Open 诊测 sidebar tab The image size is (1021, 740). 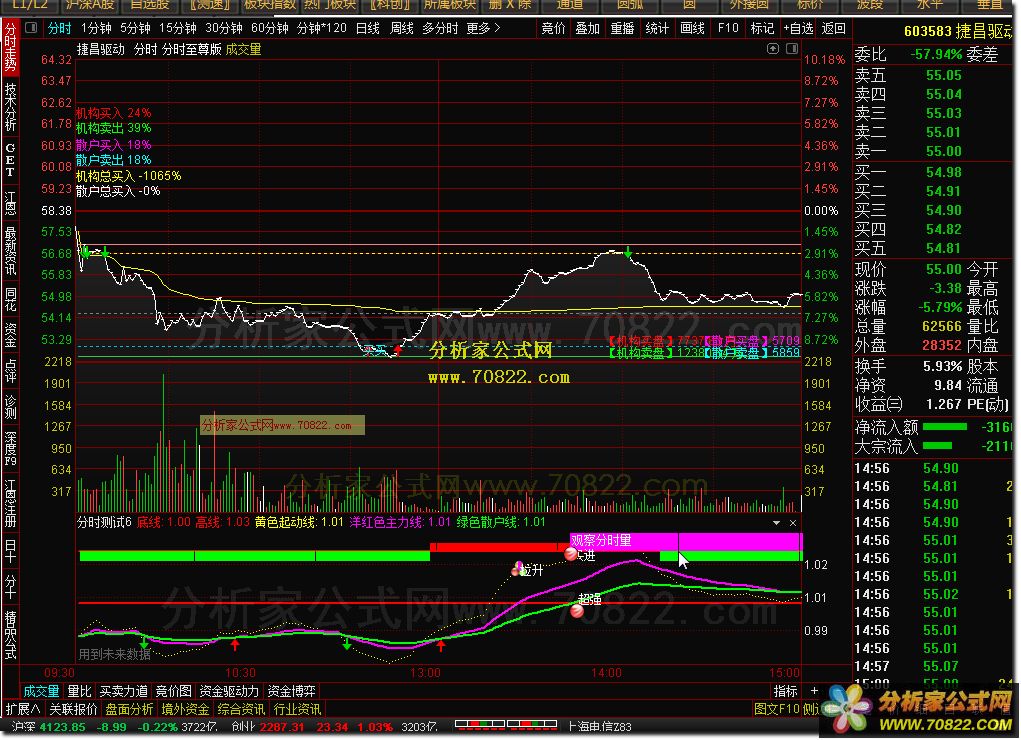pyautogui.click(x=10, y=407)
